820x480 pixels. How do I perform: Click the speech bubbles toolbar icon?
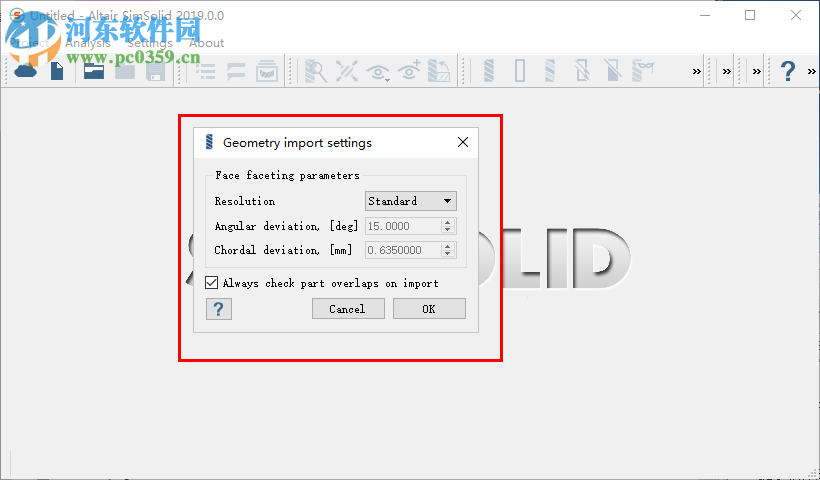click(236, 71)
